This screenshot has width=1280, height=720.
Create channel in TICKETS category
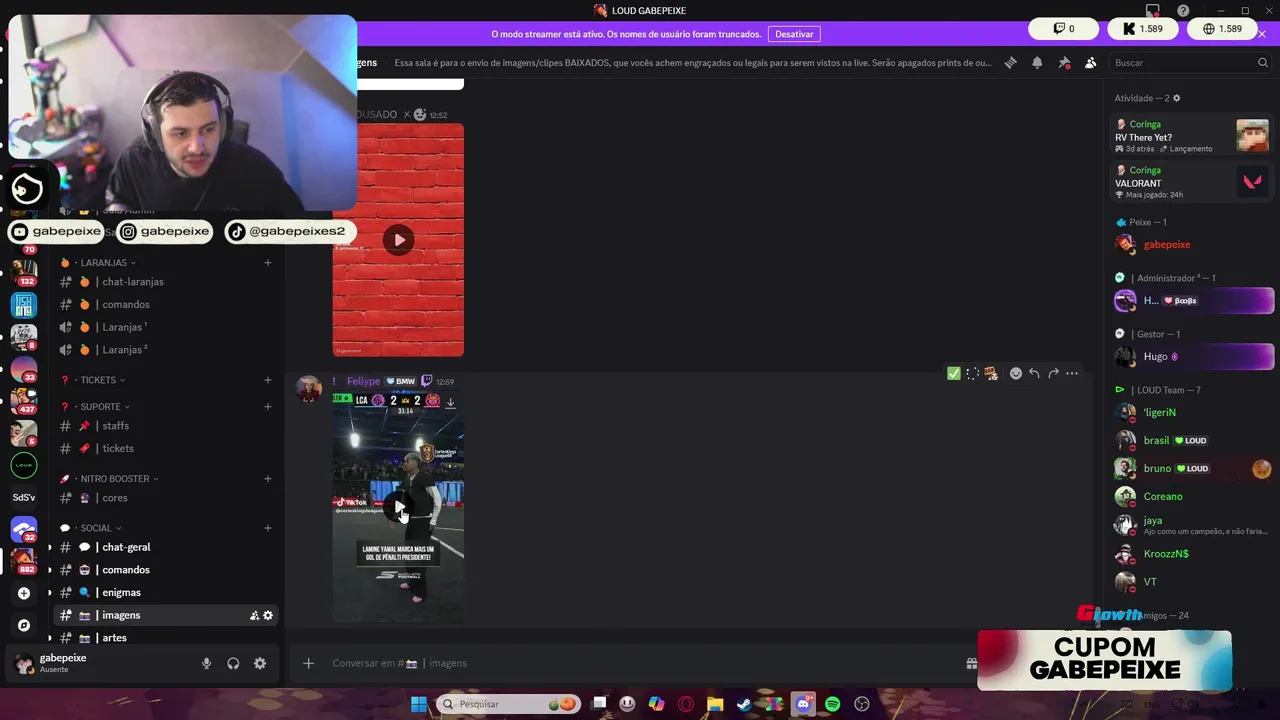(267, 380)
